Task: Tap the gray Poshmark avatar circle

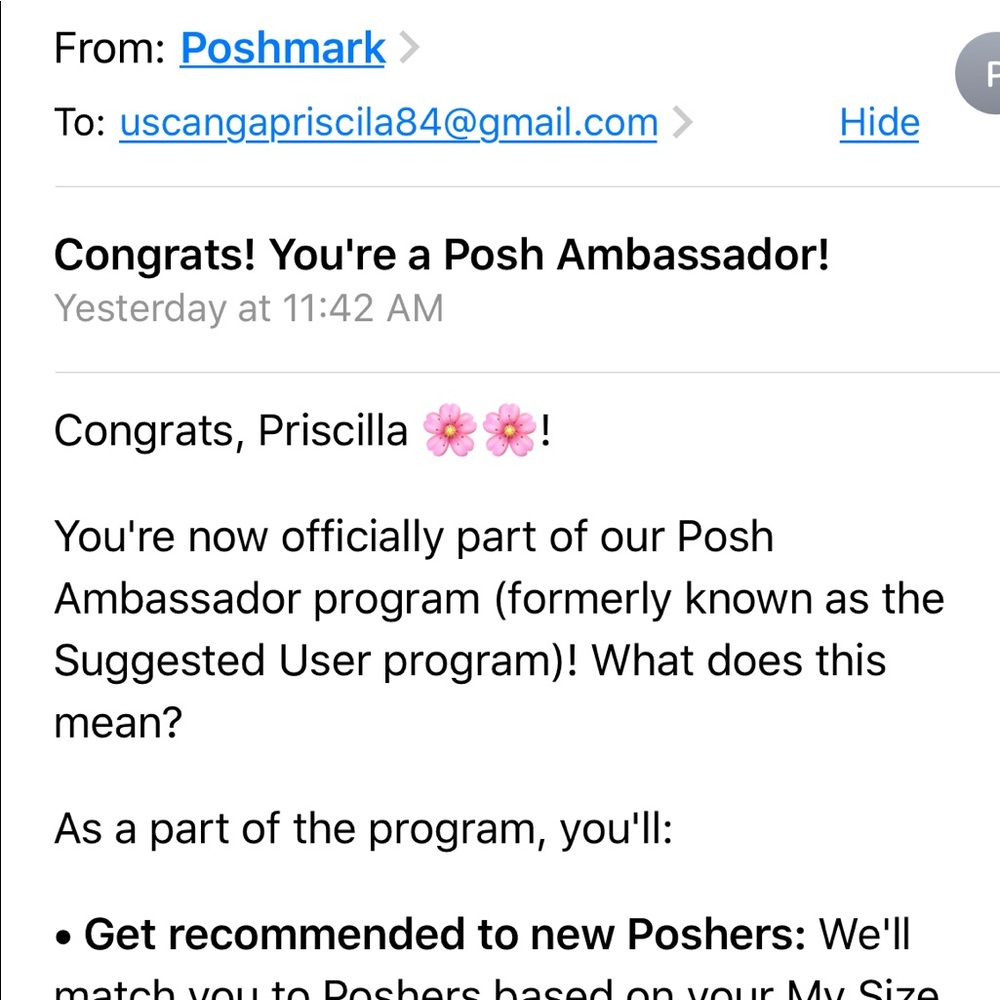Action: point(985,73)
